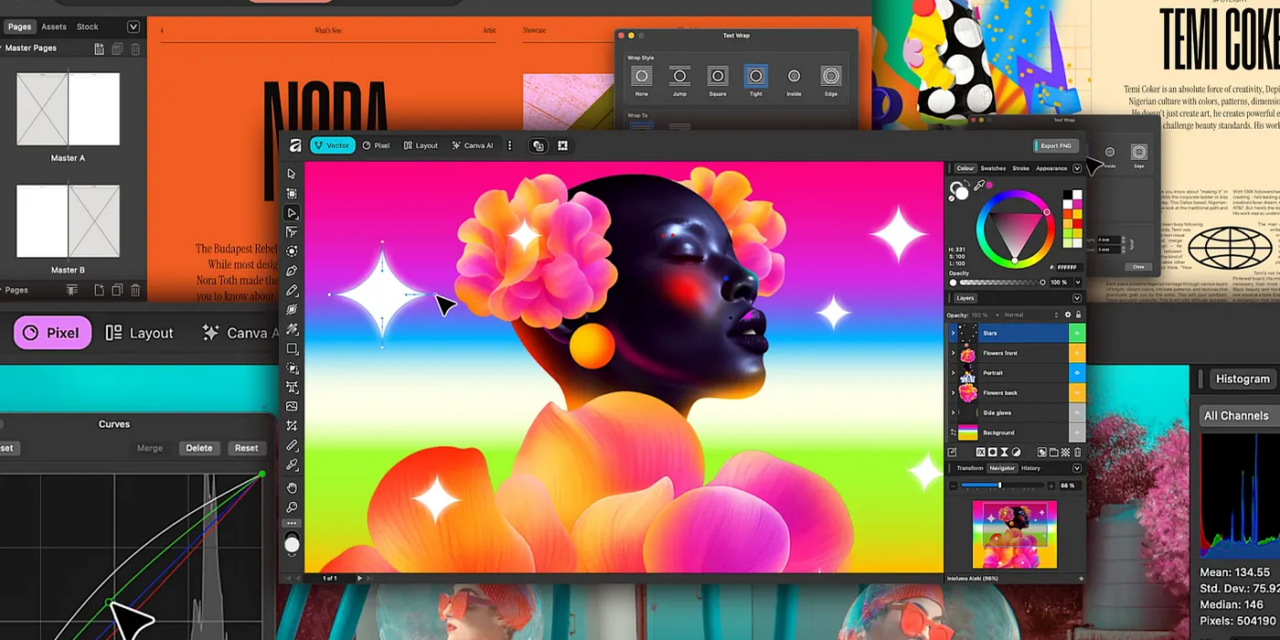This screenshot has width=1280, height=640.
Task: Open the Navigator tab
Action: (1003, 468)
